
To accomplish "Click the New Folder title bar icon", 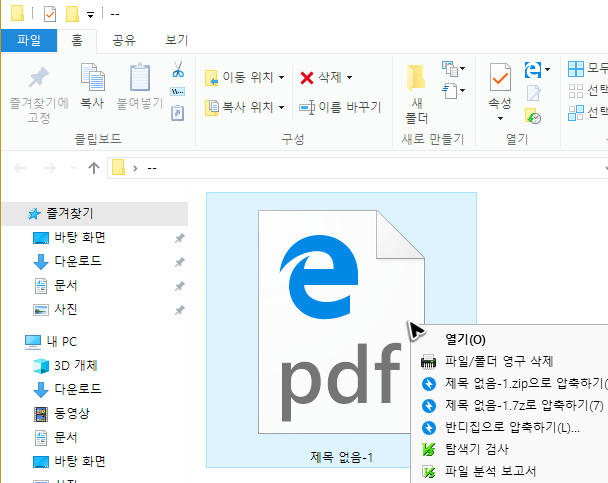I will (73, 14).
